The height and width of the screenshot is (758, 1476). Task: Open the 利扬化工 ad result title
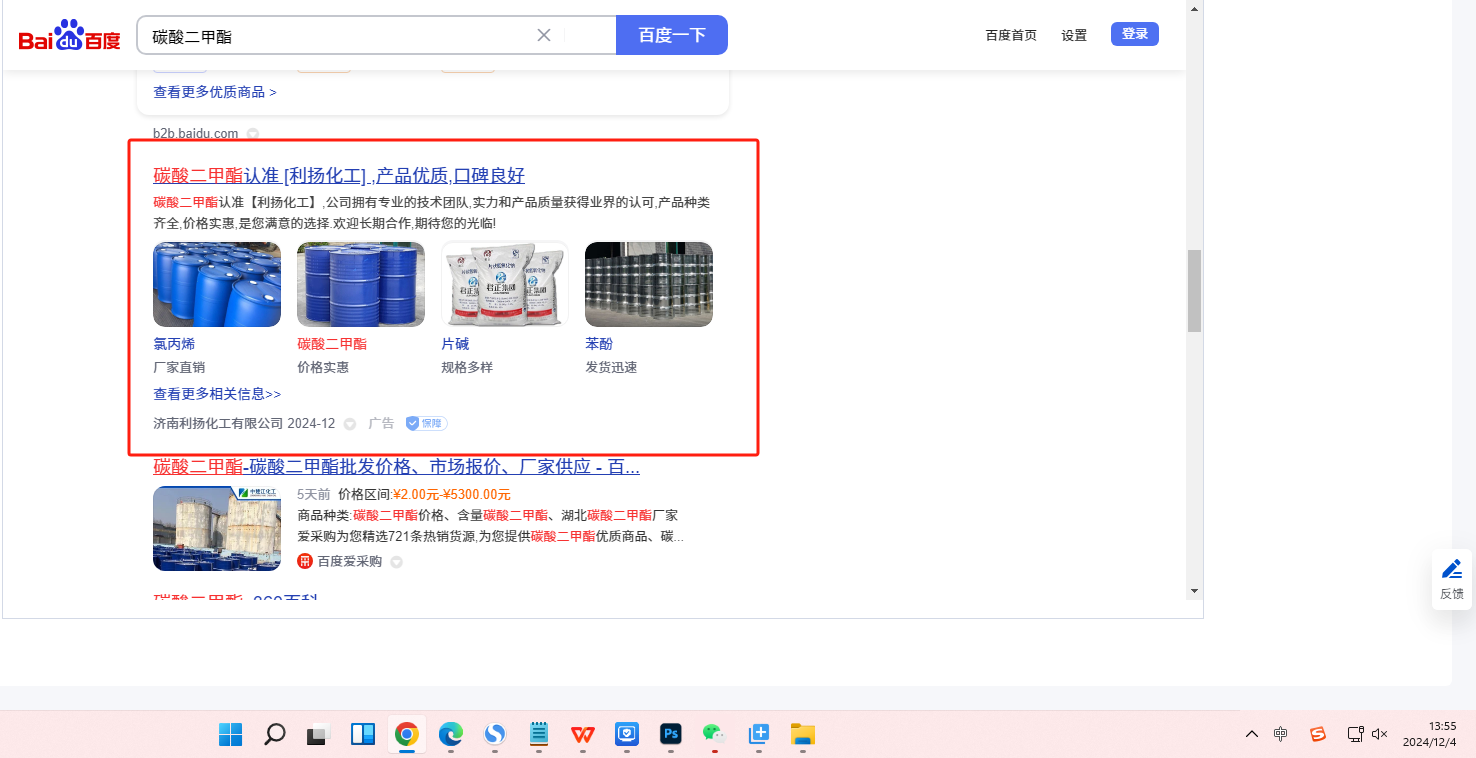(339, 176)
